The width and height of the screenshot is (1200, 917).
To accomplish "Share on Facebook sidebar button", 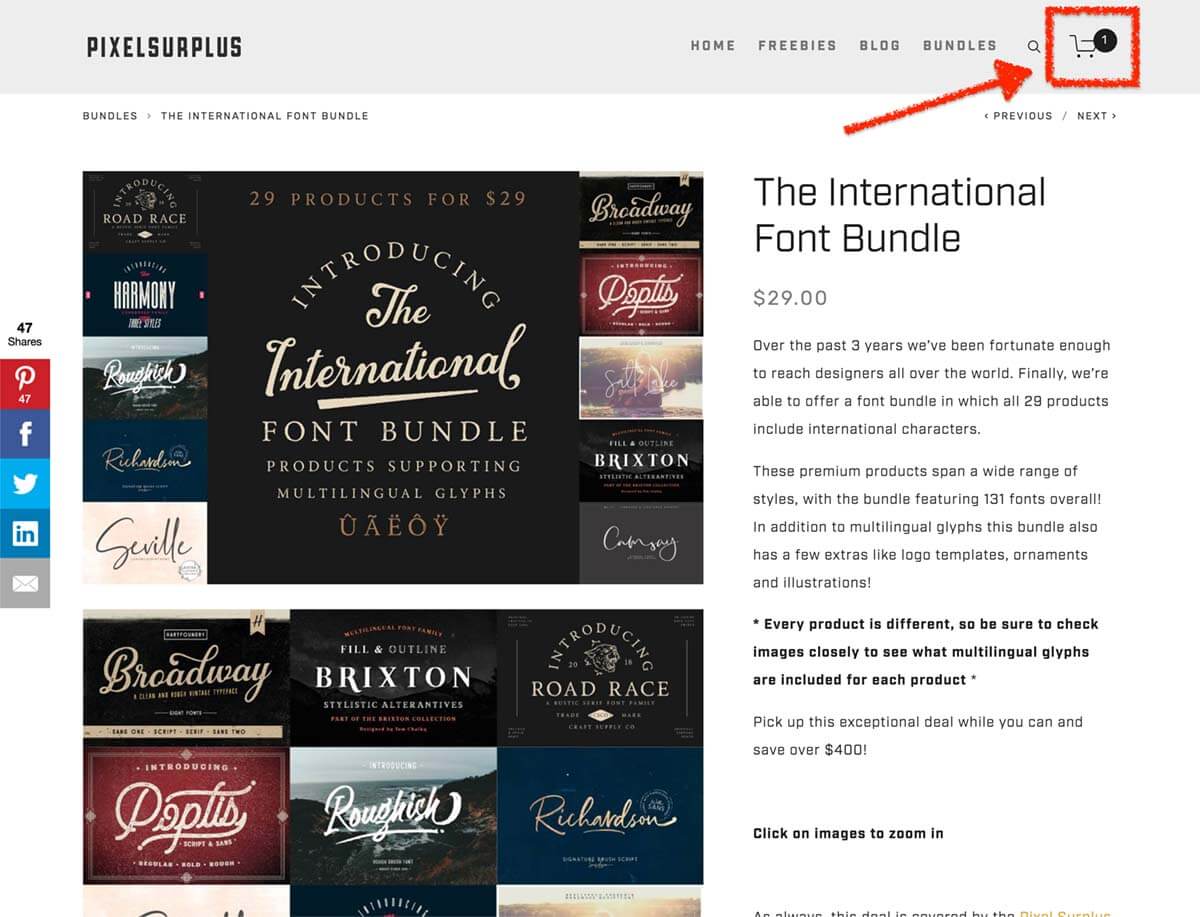I will click(x=25, y=434).
